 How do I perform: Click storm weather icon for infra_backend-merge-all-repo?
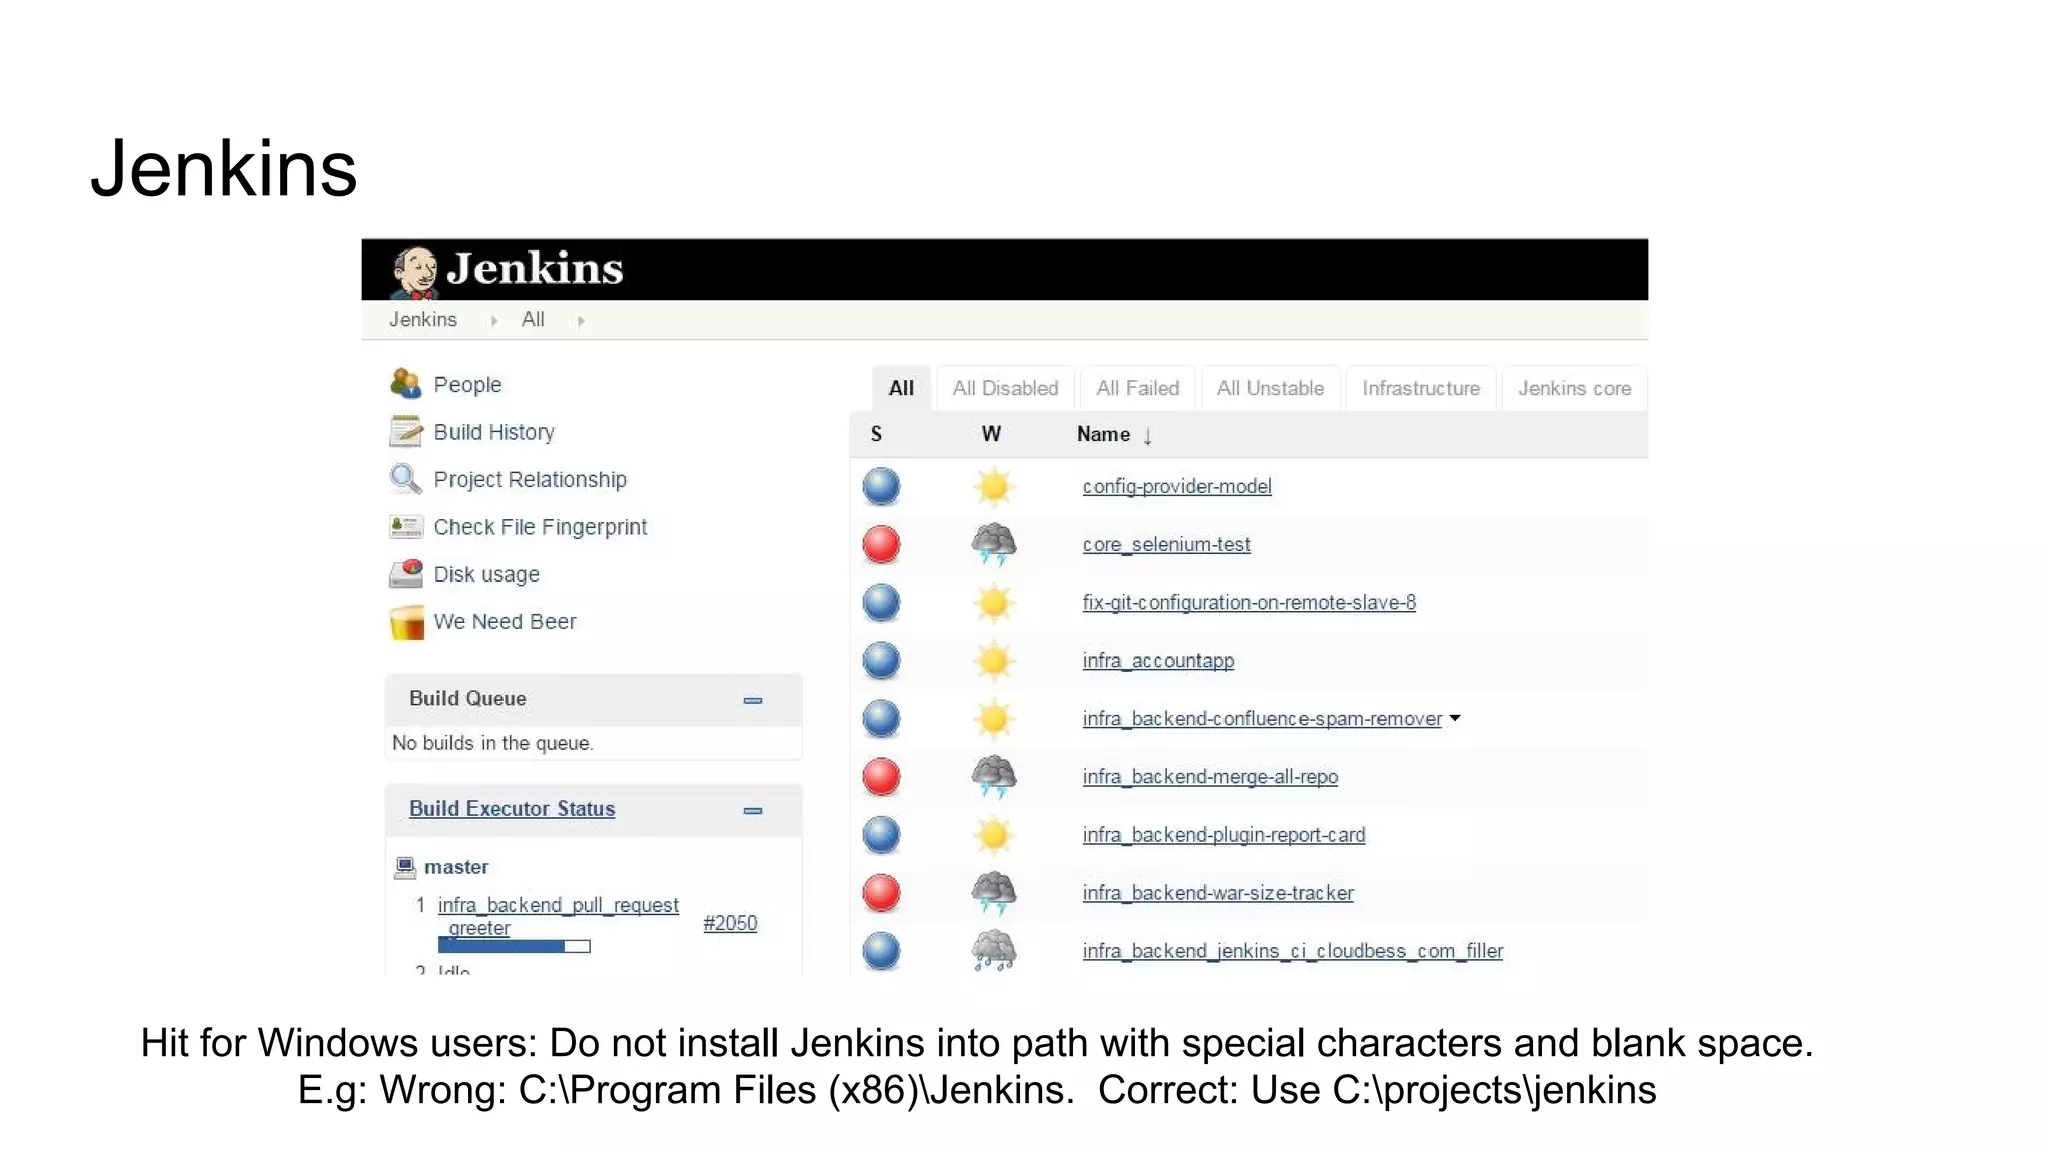coord(993,777)
